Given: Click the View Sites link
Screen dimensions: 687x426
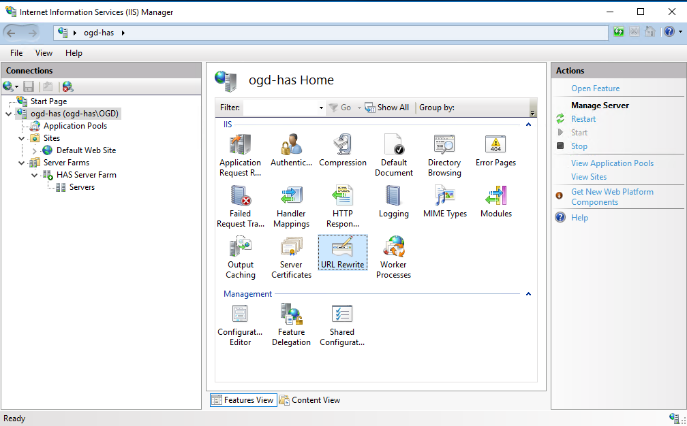Looking at the screenshot, I should click(x=588, y=177).
